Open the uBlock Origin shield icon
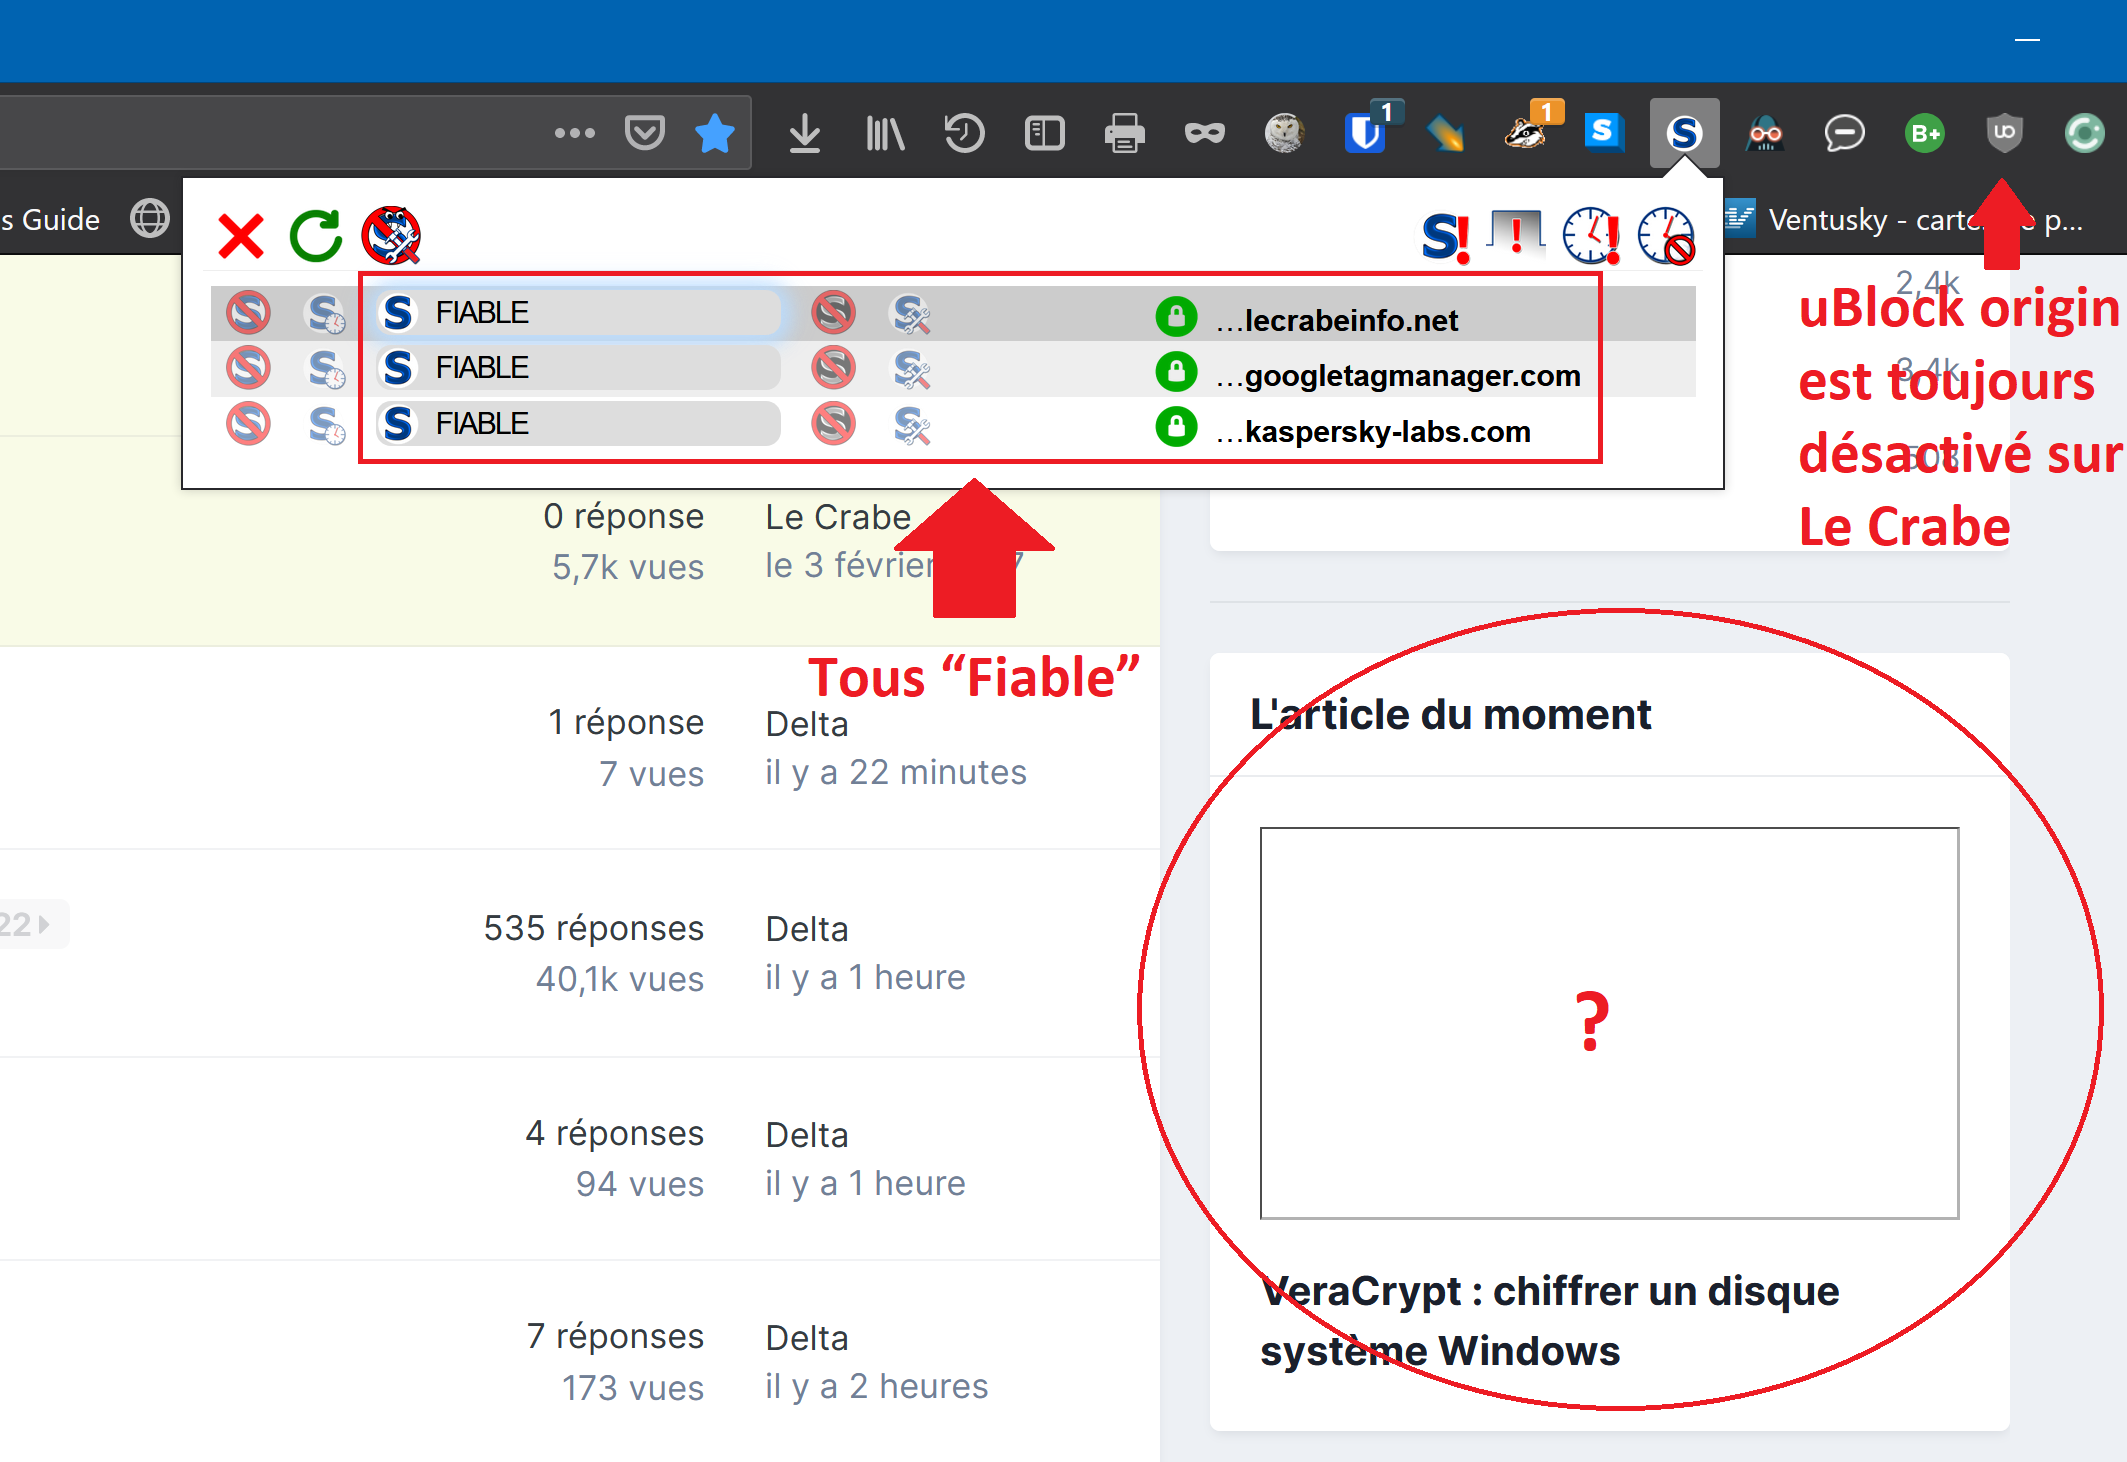 (x=2004, y=133)
